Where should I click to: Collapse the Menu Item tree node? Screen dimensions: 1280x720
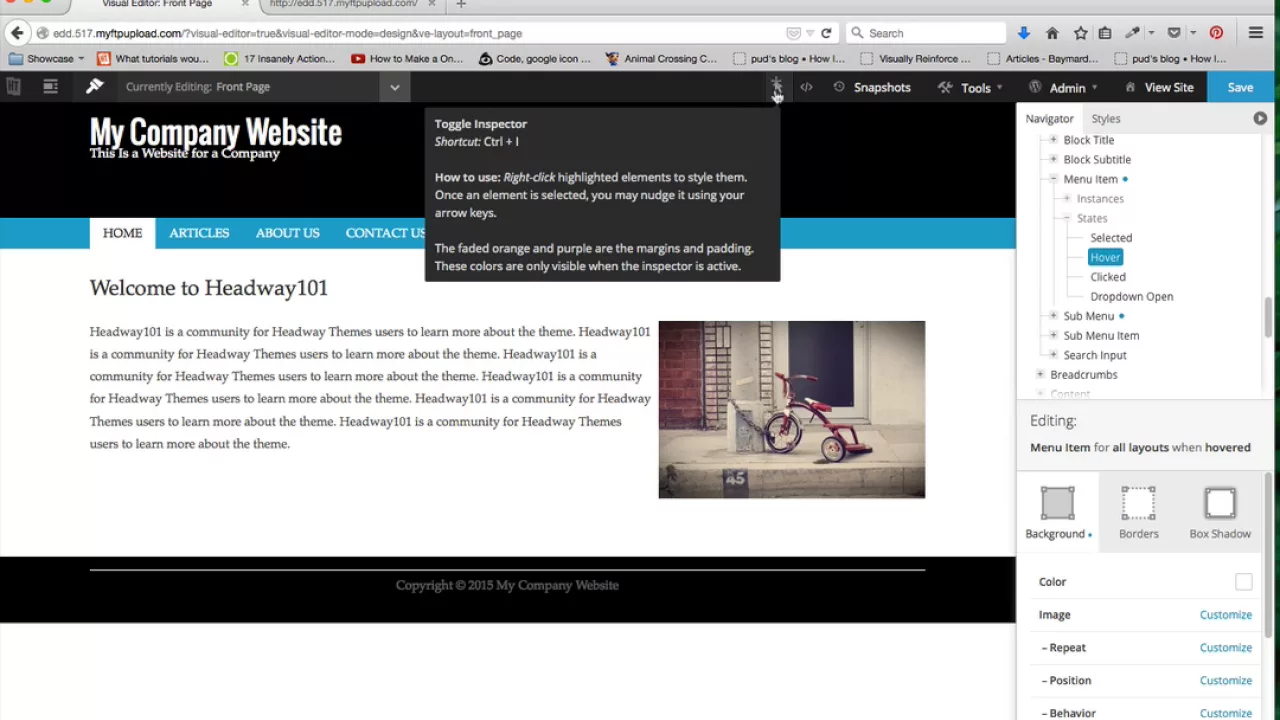pos(1053,179)
